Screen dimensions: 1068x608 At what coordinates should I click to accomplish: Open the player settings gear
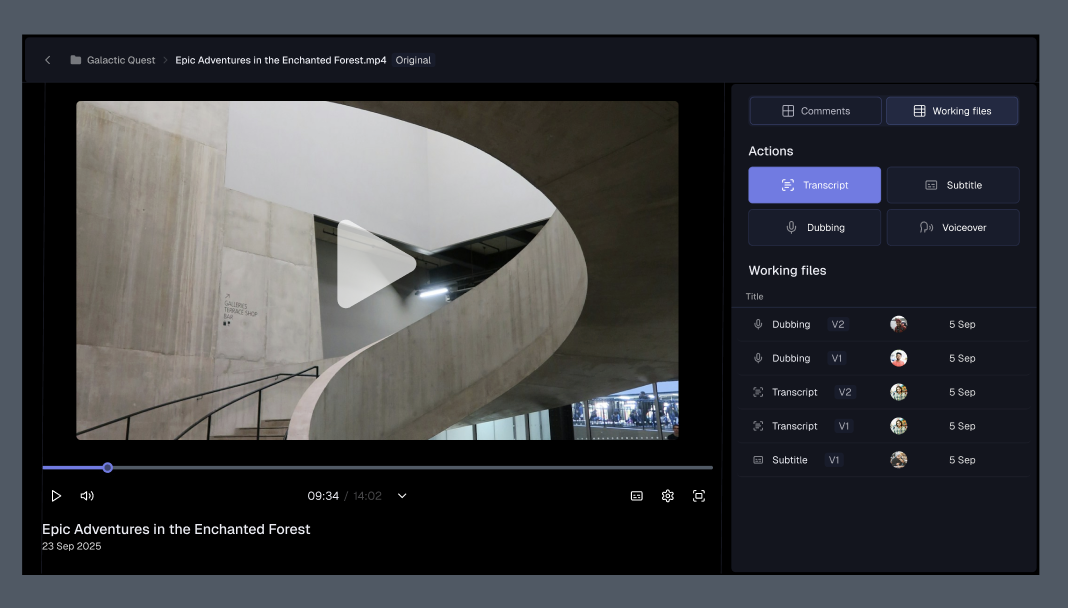pos(668,496)
